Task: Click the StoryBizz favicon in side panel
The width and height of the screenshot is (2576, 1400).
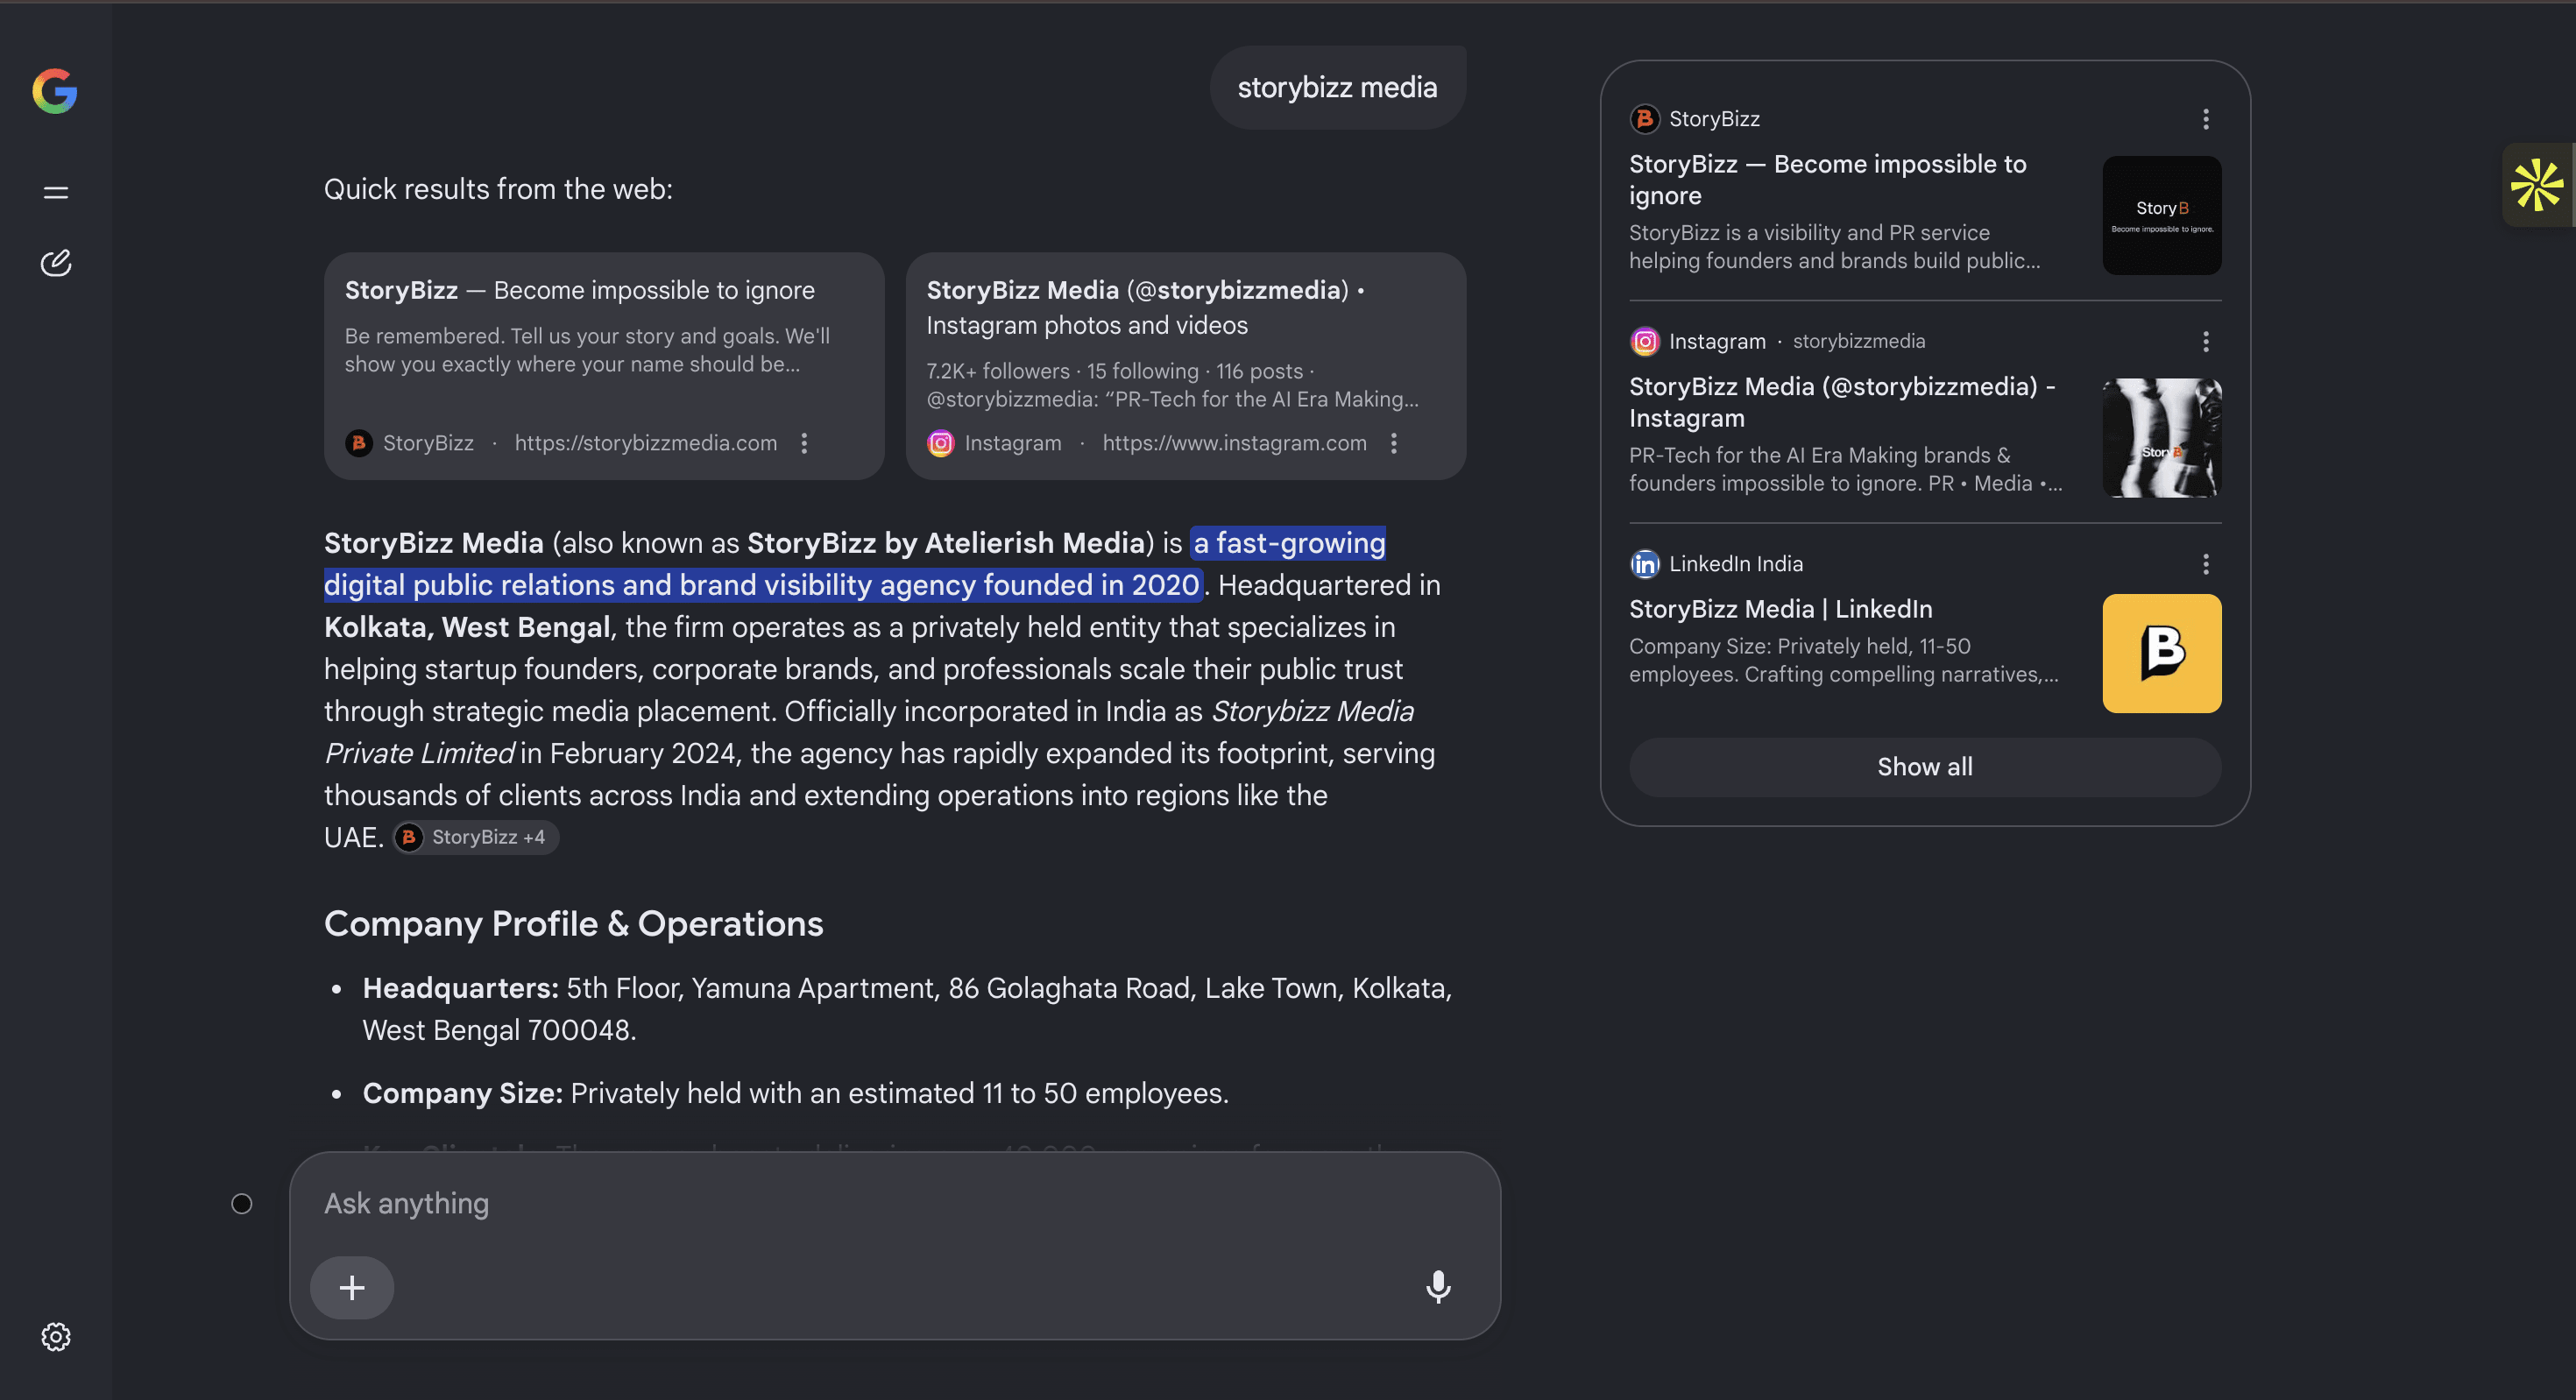Action: pos(1644,119)
